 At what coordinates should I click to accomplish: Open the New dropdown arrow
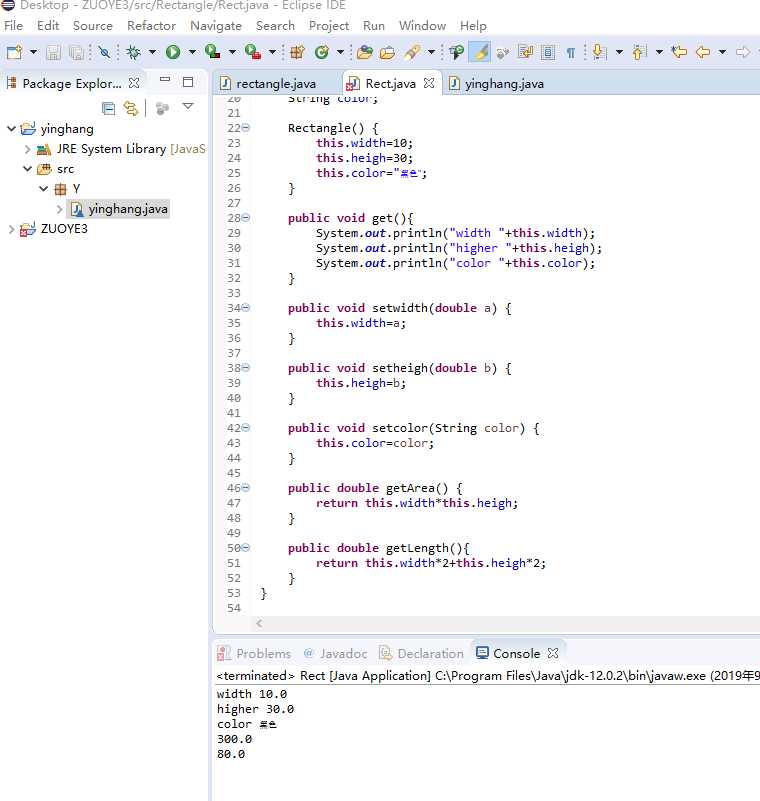pyautogui.click(x=33, y=52)
